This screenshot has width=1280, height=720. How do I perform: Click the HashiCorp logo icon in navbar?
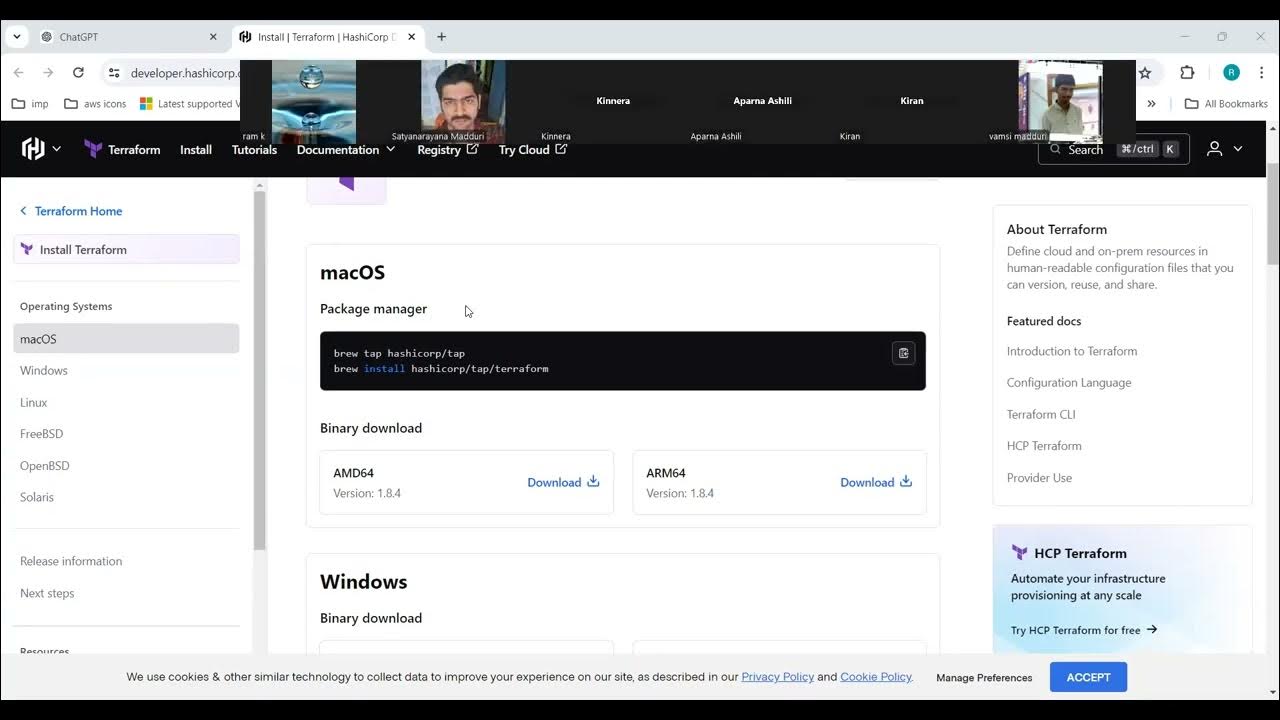coord(33,149)
